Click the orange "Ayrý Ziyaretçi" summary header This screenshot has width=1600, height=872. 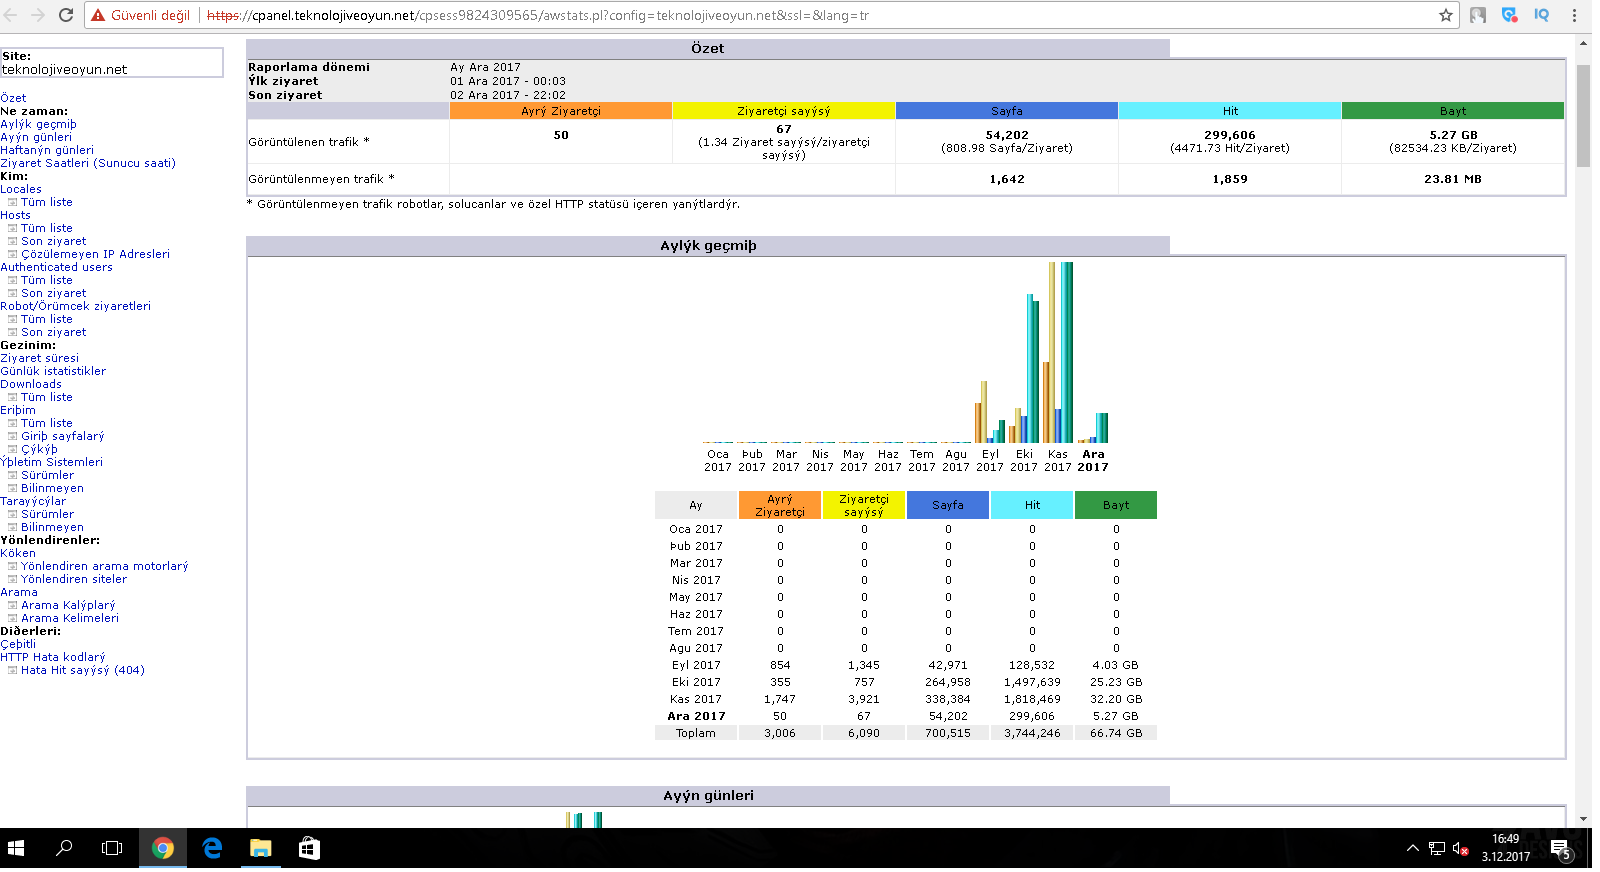(561, 111)
